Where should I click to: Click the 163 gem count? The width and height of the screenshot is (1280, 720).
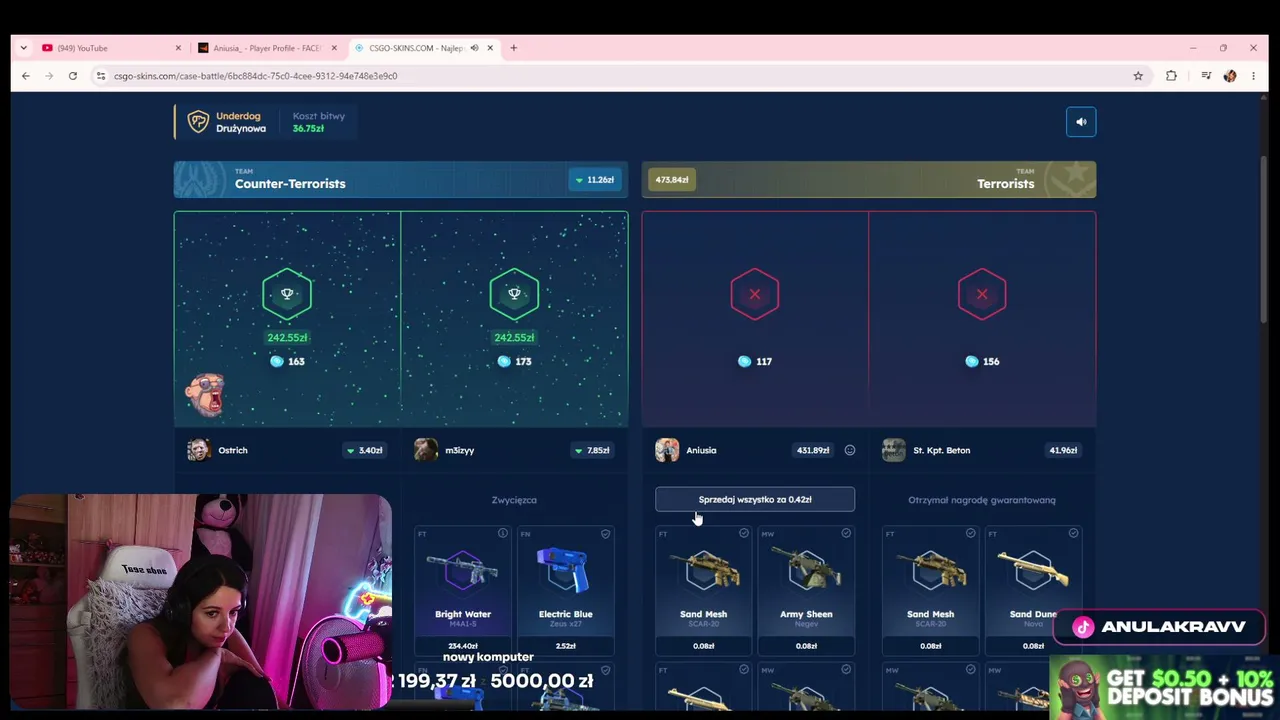pyautogui.click(x=288, y=362)
